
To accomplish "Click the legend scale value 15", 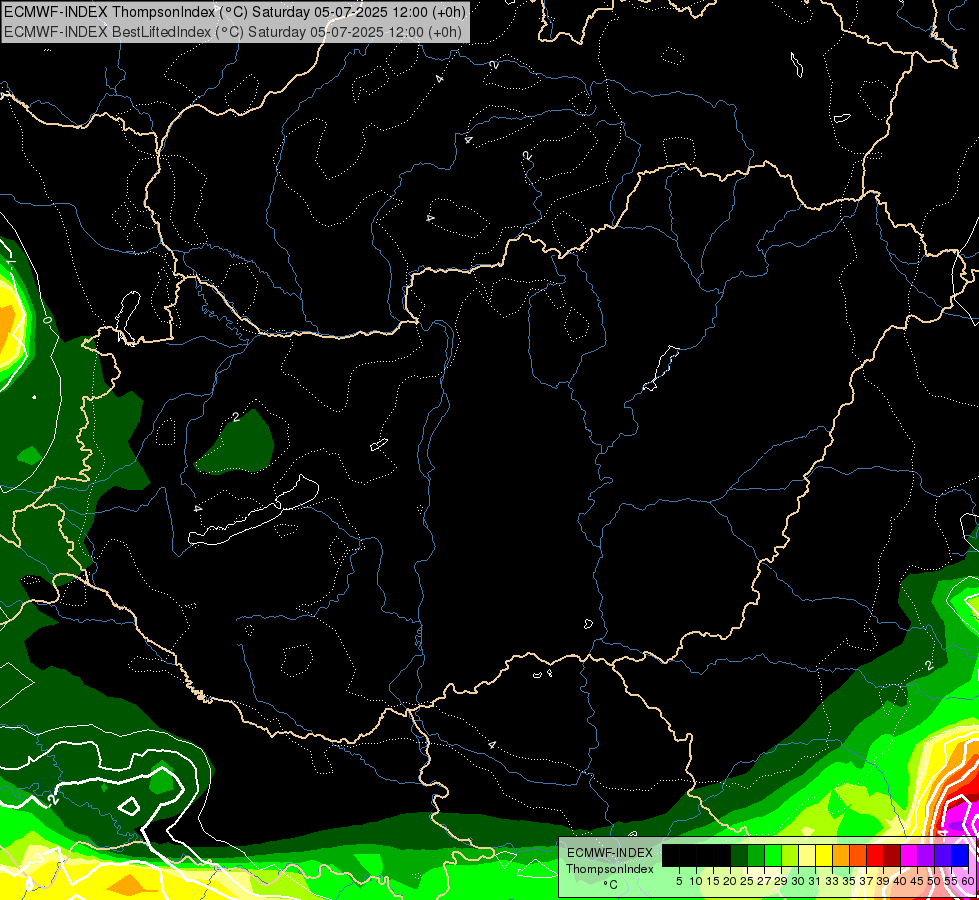I will coord(713,881).
